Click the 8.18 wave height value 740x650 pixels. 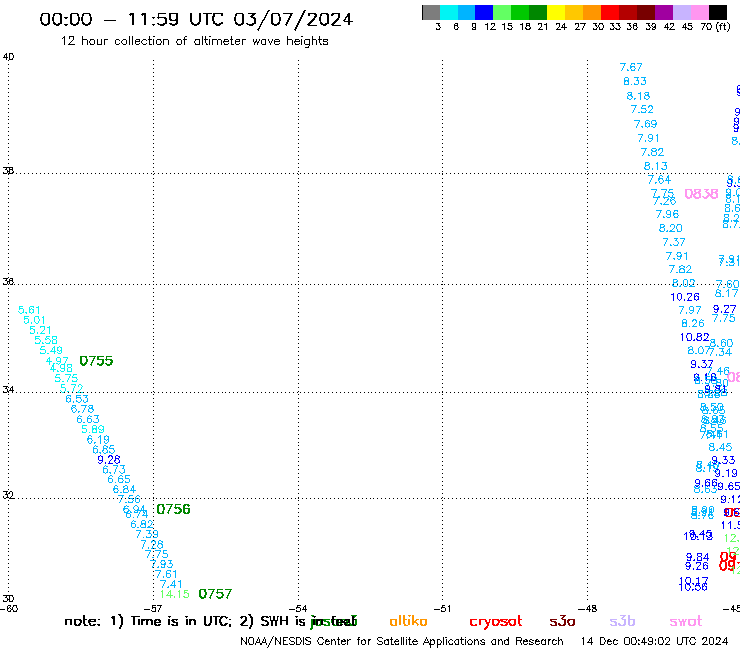point(639,96)
